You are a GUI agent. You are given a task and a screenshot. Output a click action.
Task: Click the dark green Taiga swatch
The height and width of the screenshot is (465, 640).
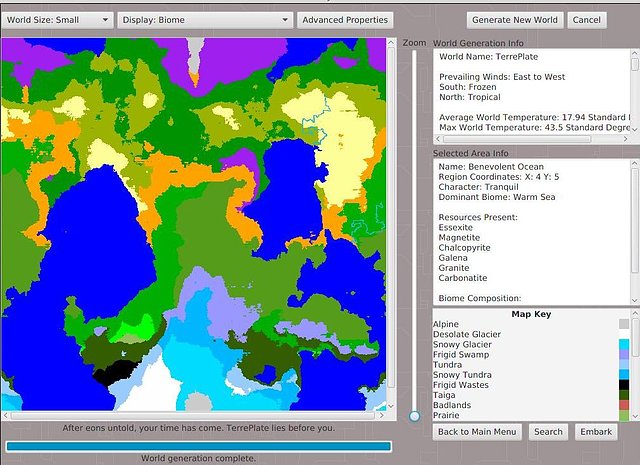[624, 395]
